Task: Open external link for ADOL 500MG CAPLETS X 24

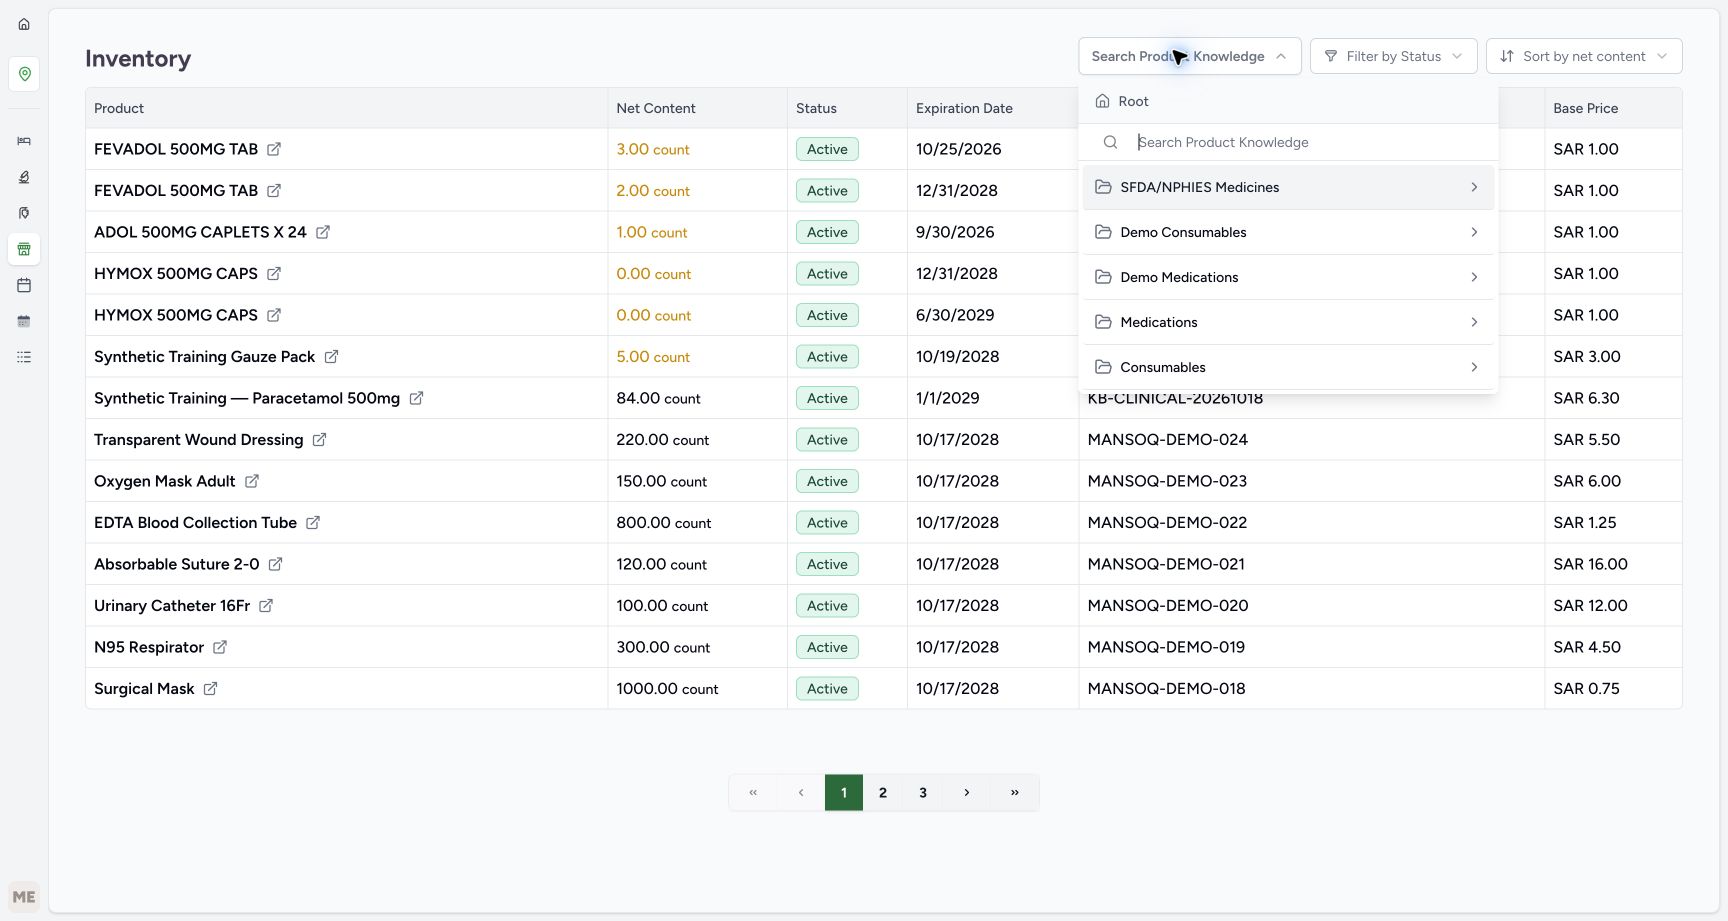Action: pos(323,232)
